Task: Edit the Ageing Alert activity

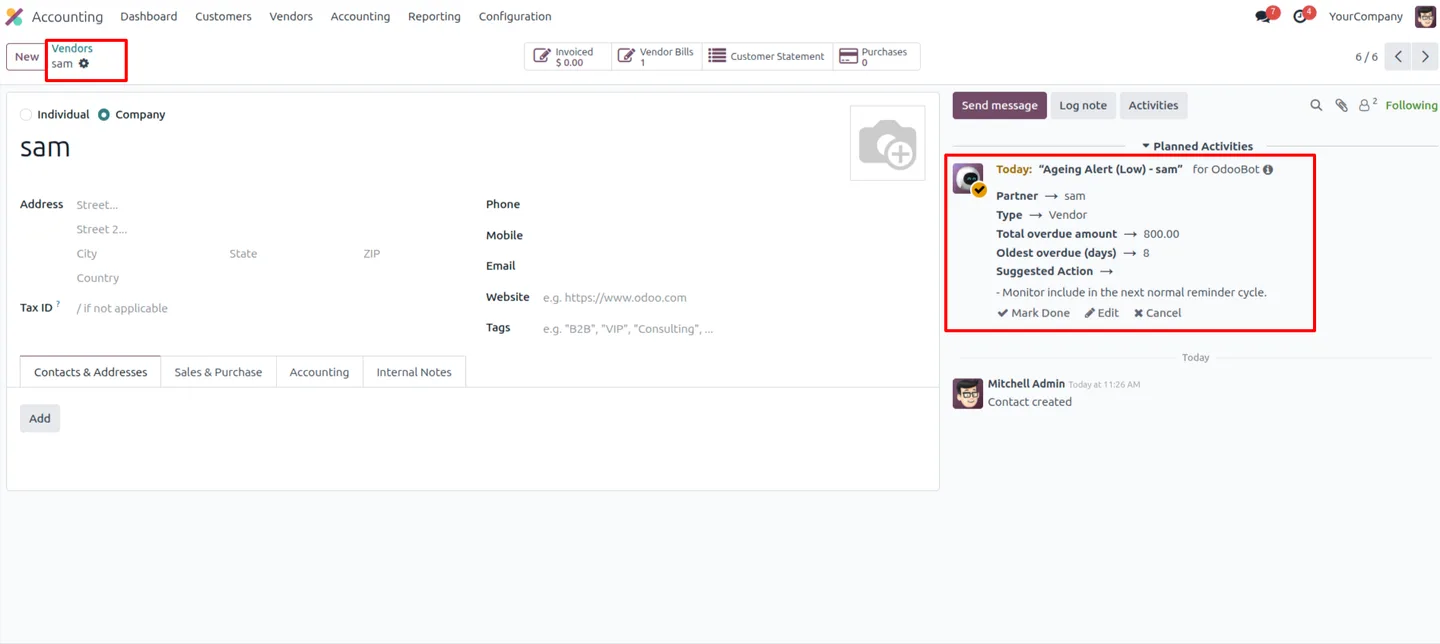Action: click(x=1102, y=313)
